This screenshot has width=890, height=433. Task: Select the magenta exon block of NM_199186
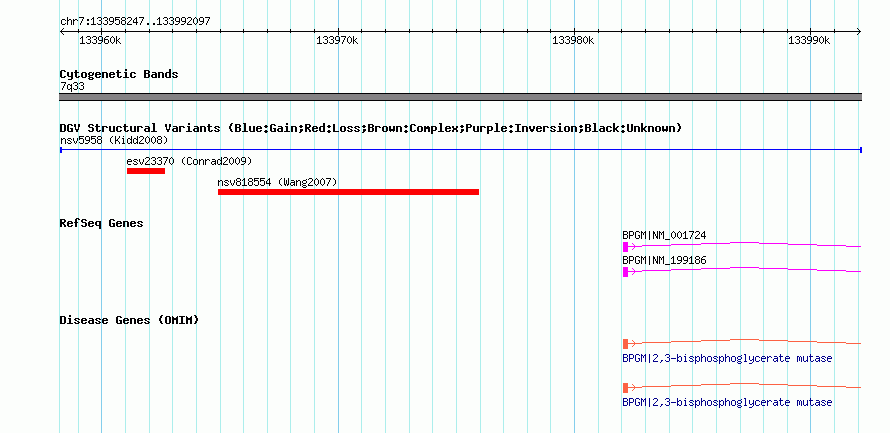tap(625, 272)
